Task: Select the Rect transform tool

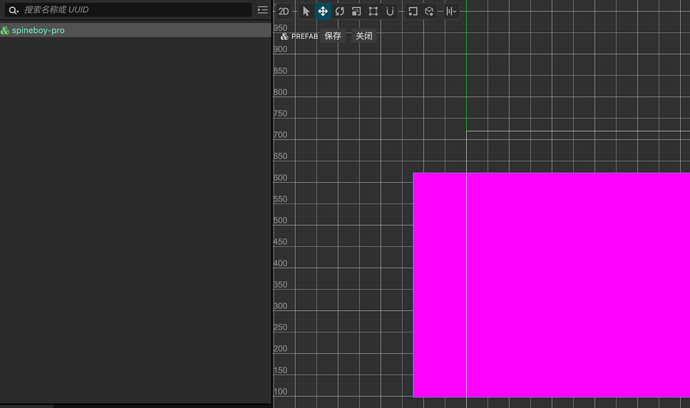Action: coord(373,11)
